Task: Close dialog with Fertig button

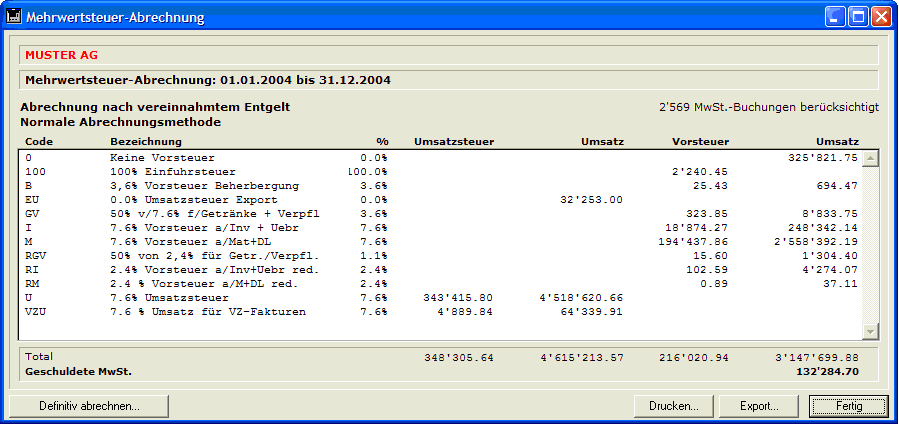Action: coord(848,406)
